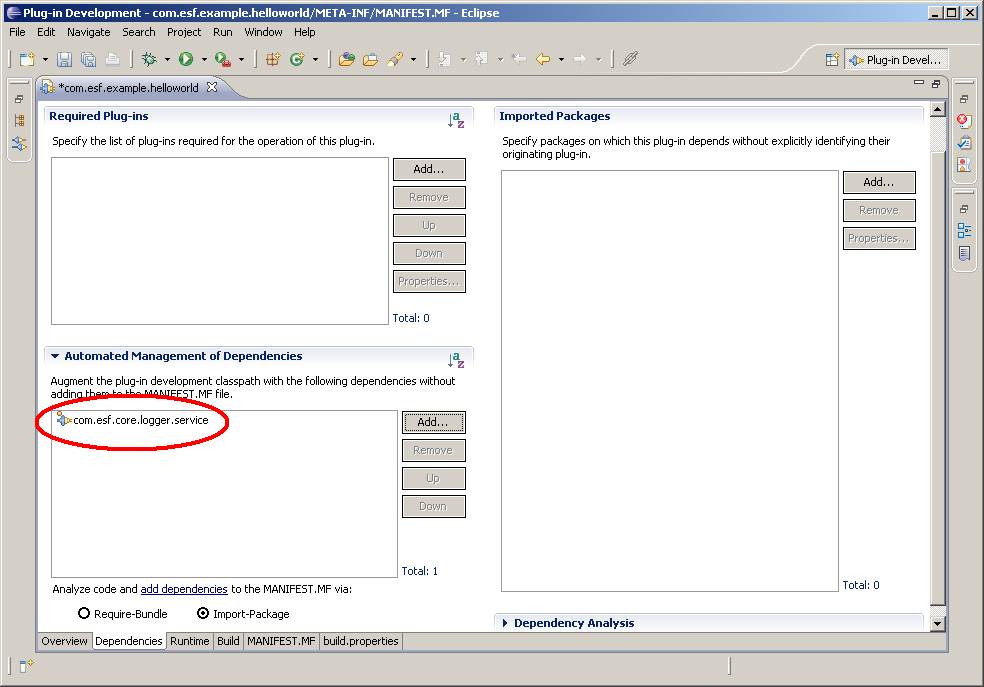This screenshot has height=687, width=984.
Task: Open the Back history dropdown arrow
Action: 561,60
